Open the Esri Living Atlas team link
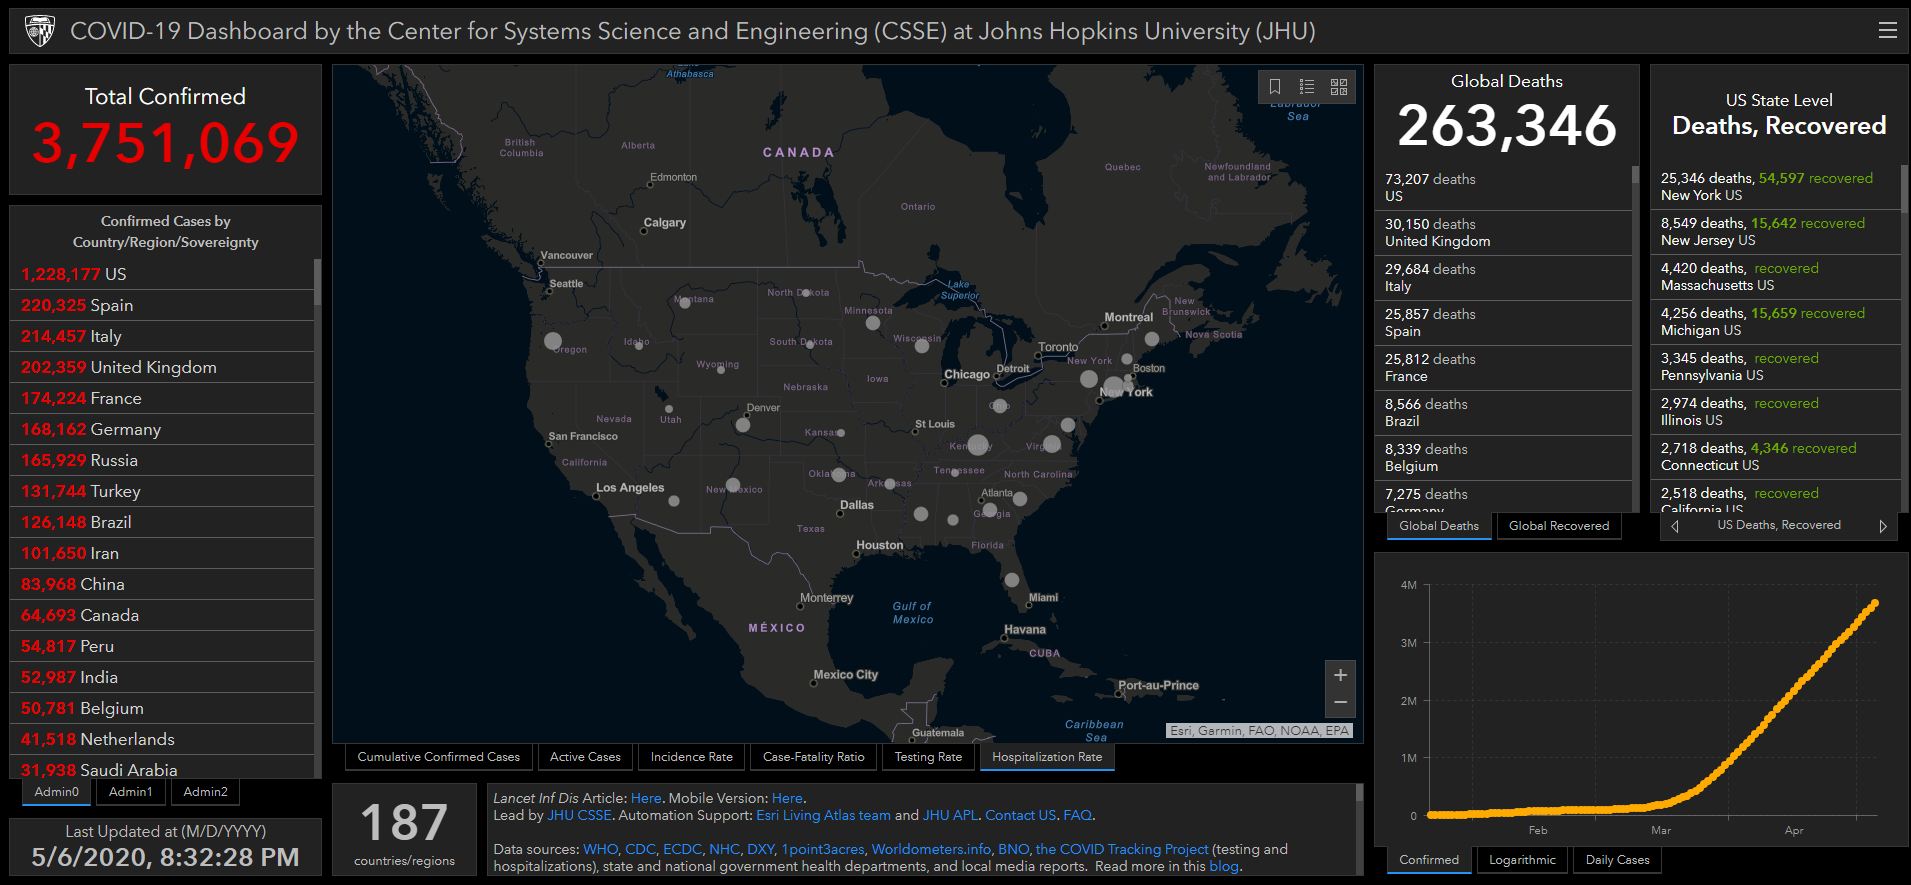 click(823, 815)
